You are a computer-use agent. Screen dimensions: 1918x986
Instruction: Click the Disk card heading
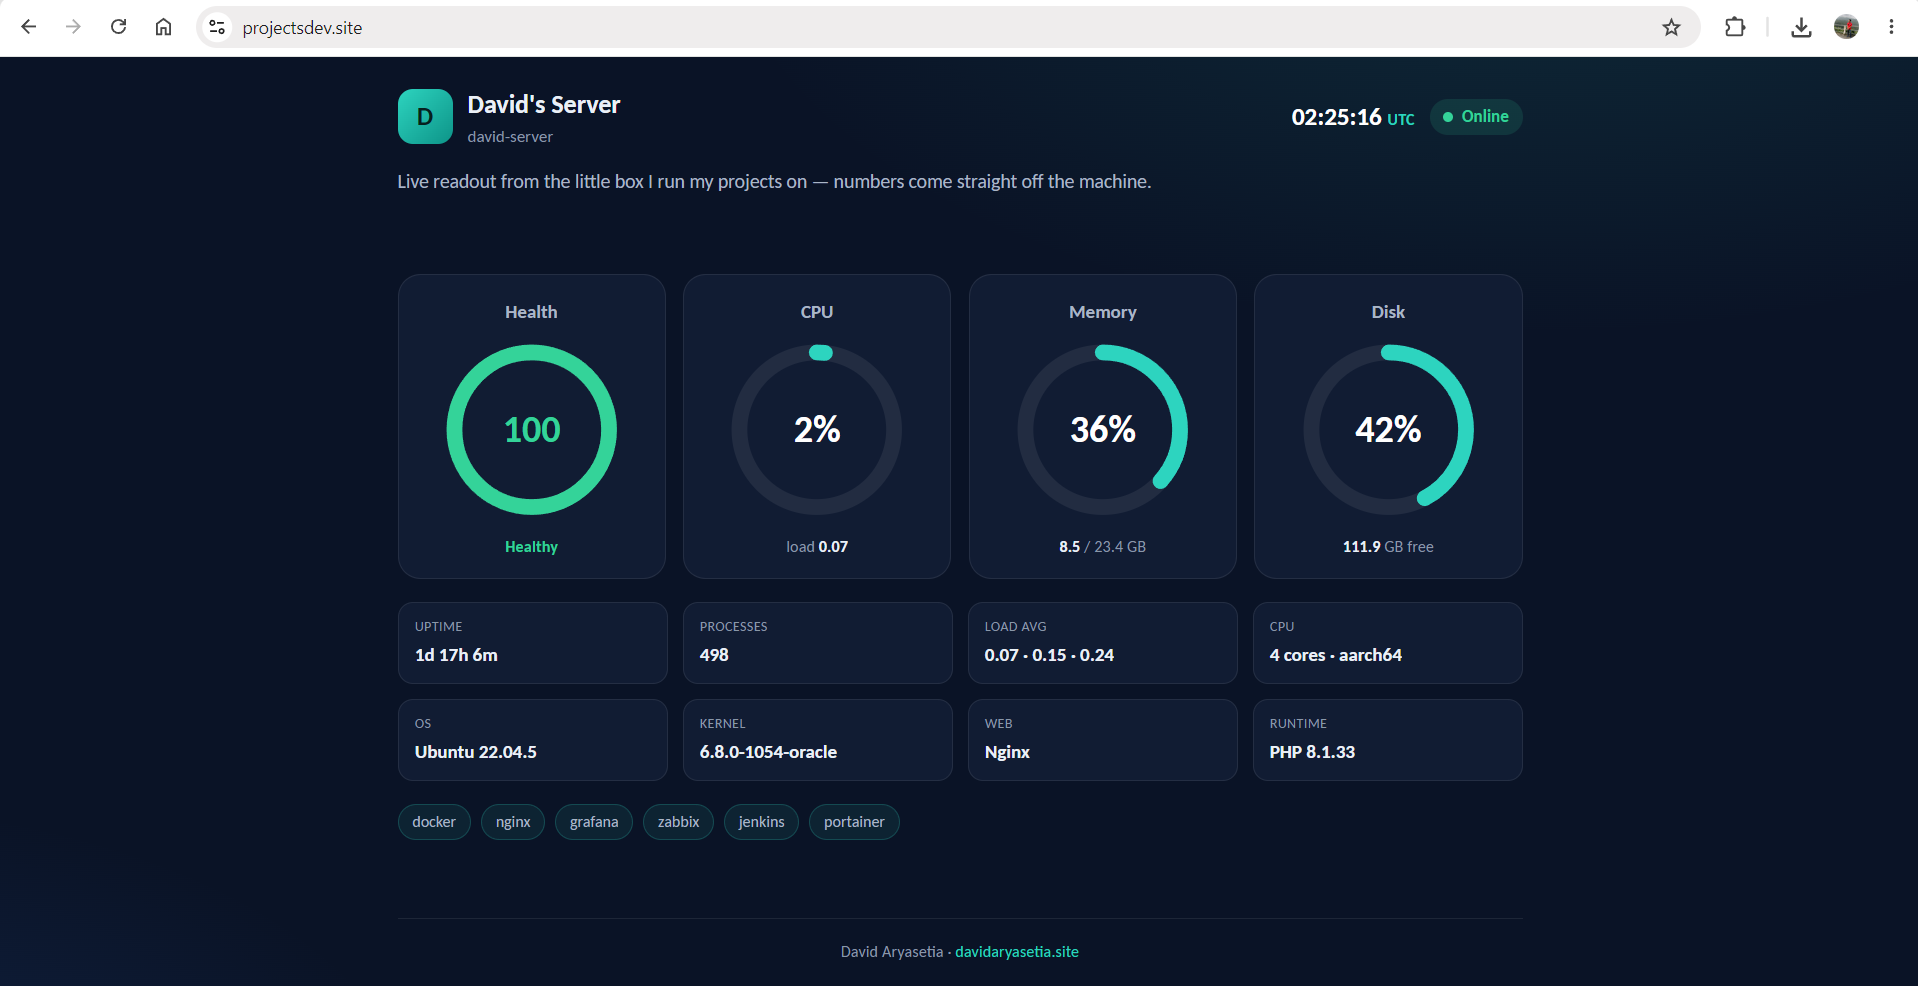[1388, 312]
